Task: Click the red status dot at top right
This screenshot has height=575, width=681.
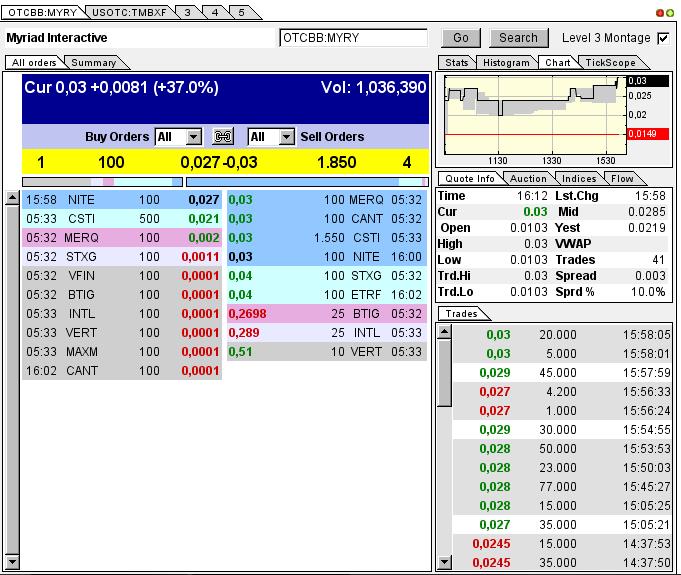Action: coord(660,13)
